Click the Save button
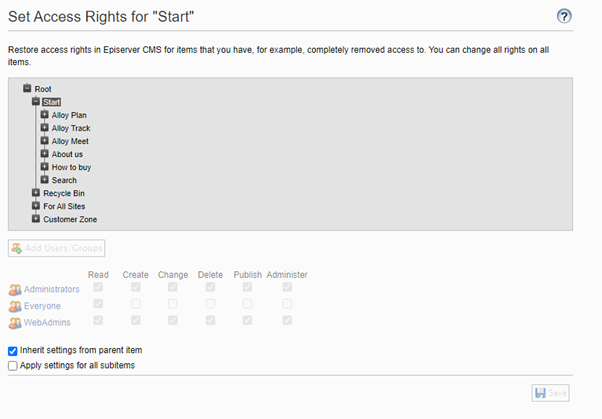The width and height of the screenshot is (602, 419). click(551, 393)
